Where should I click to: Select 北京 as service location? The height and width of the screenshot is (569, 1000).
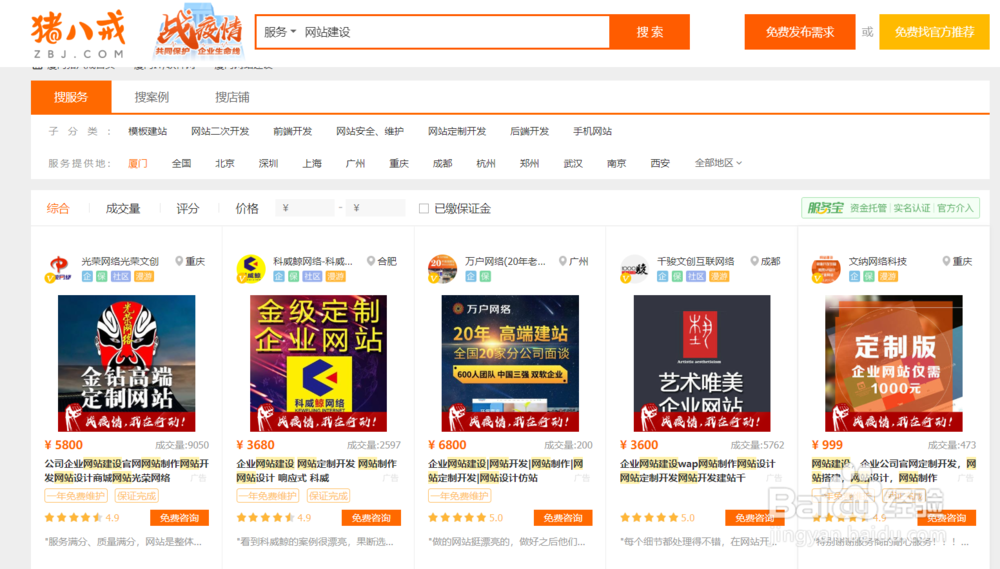(x=224, y=163)
